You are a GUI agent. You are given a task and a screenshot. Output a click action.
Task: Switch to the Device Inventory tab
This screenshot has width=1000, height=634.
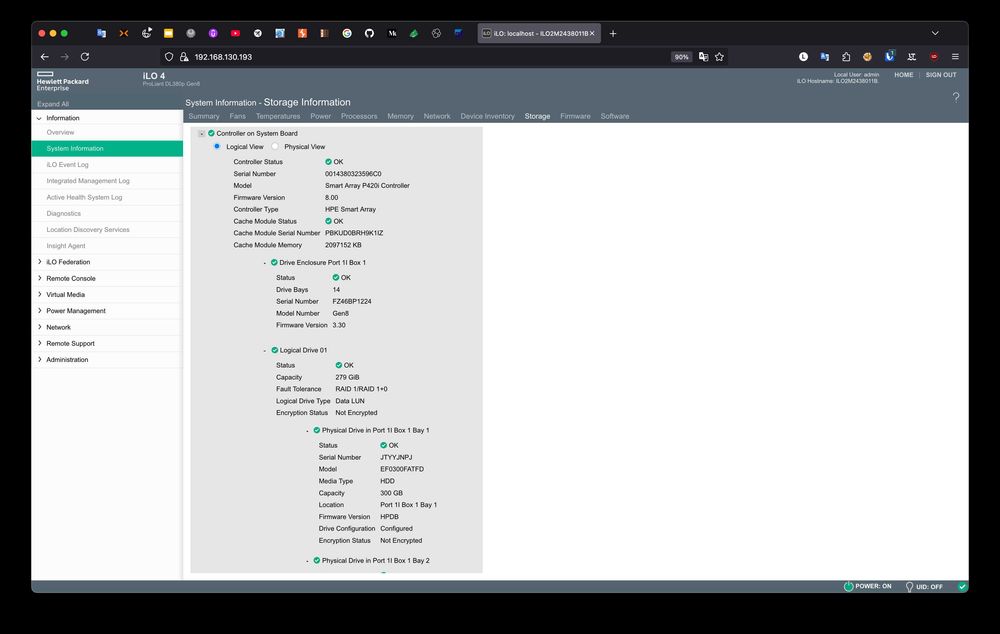point(487,116)
